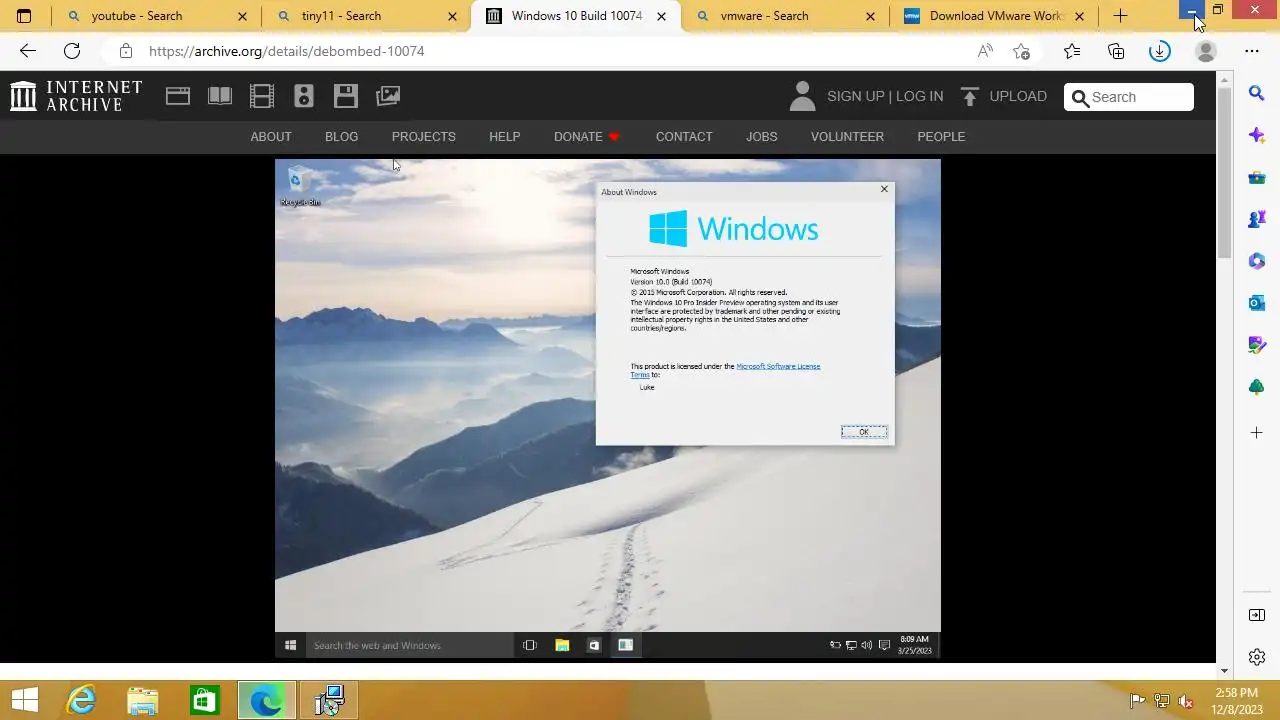Open a new tab with plus button
The height and width of the screenshot is (720, 1280).
pyautogui.click(x=1121, y=16)
